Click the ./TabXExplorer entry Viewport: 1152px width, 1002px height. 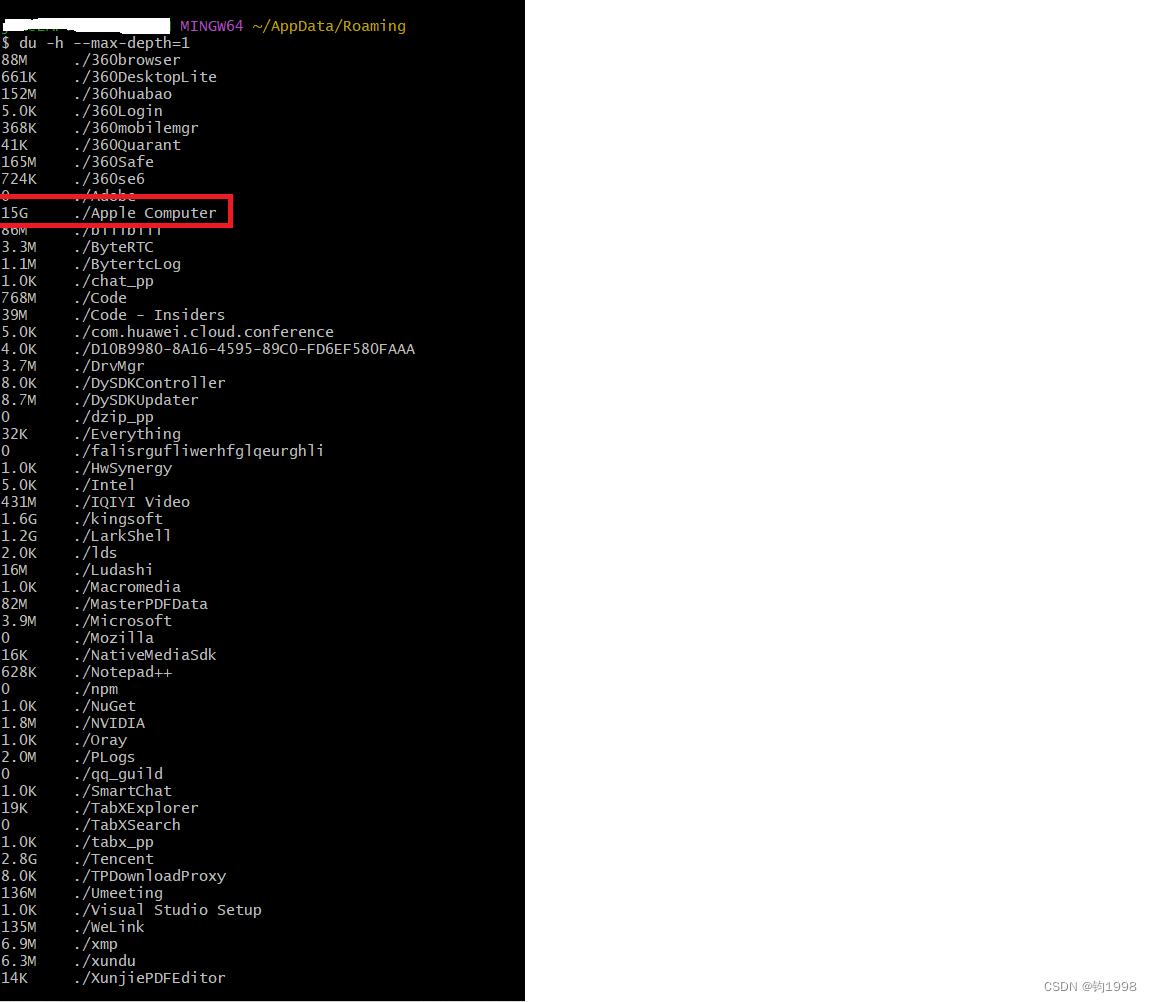click(x=100, y=807)
